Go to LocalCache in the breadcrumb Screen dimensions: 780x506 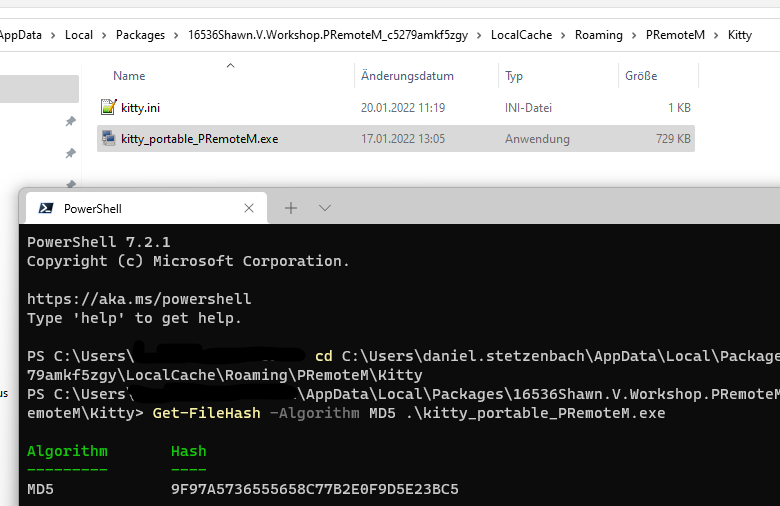(521, 35)
